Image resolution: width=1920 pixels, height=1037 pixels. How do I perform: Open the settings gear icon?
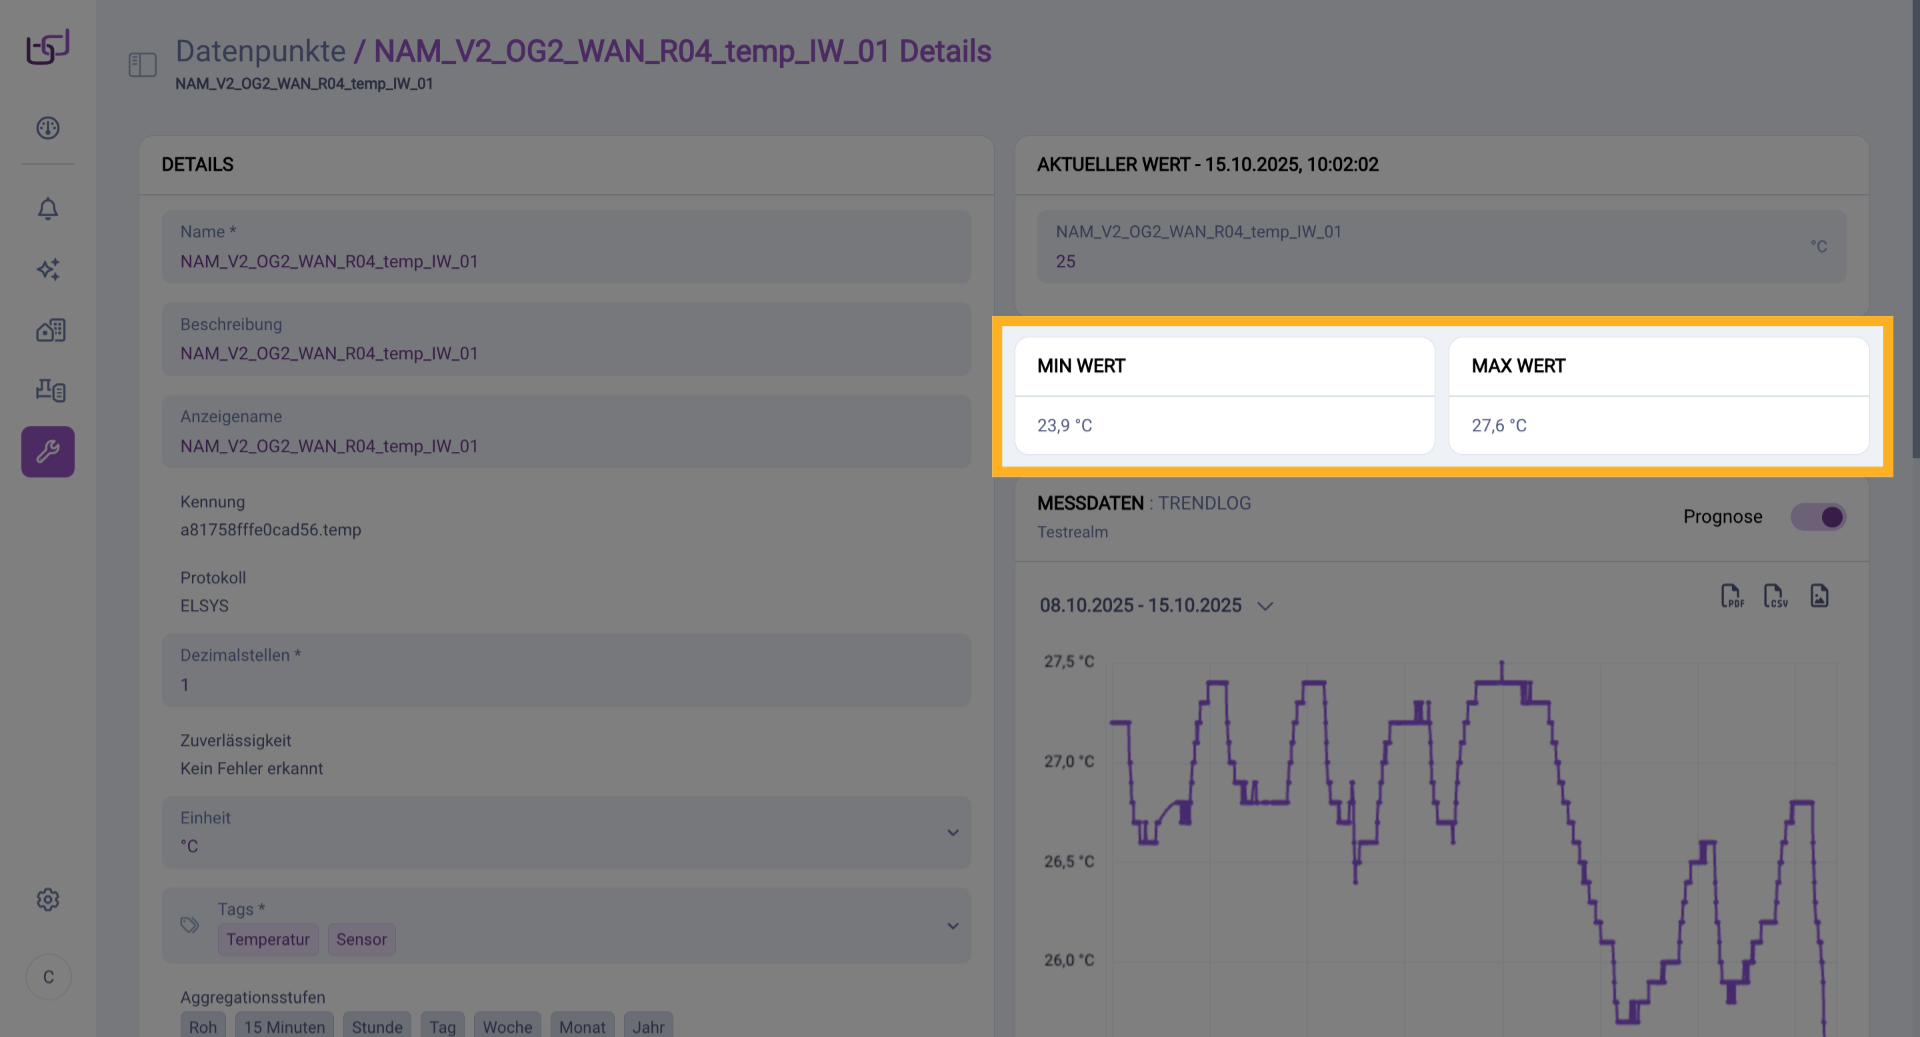pos(48,900)
